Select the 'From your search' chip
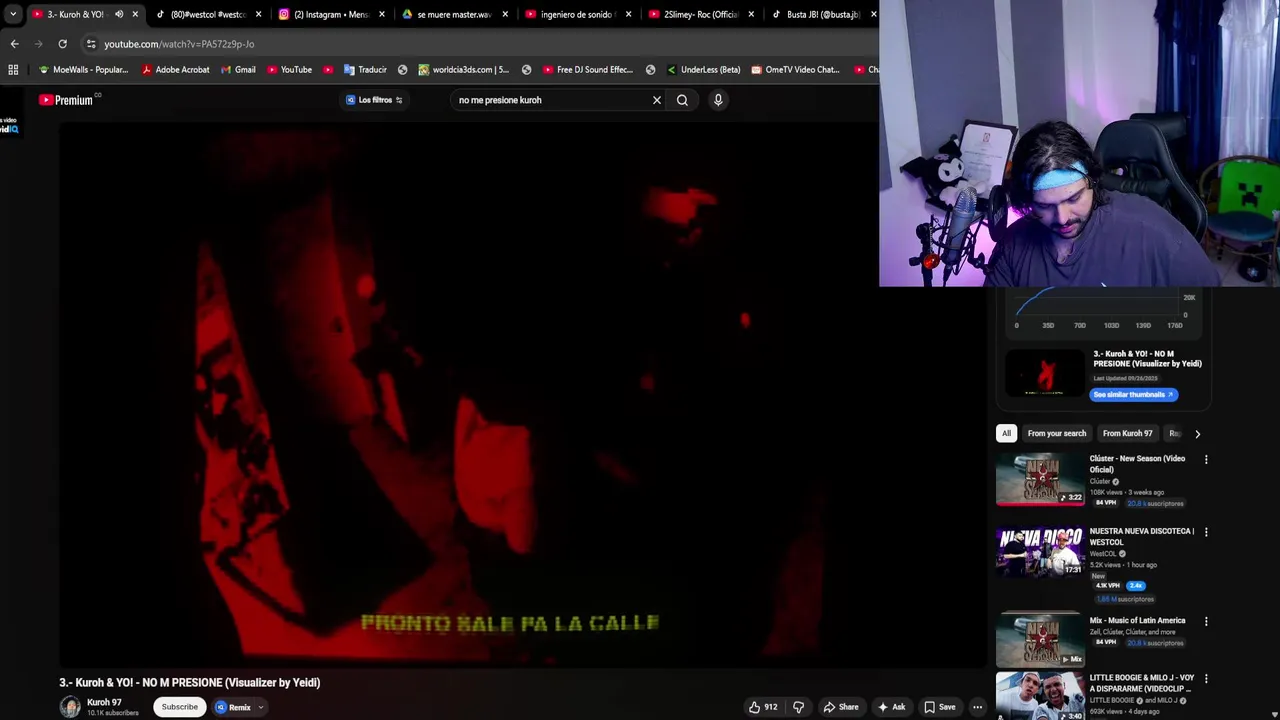This screenshot has width=1280, height=720. coord(1056,433)
